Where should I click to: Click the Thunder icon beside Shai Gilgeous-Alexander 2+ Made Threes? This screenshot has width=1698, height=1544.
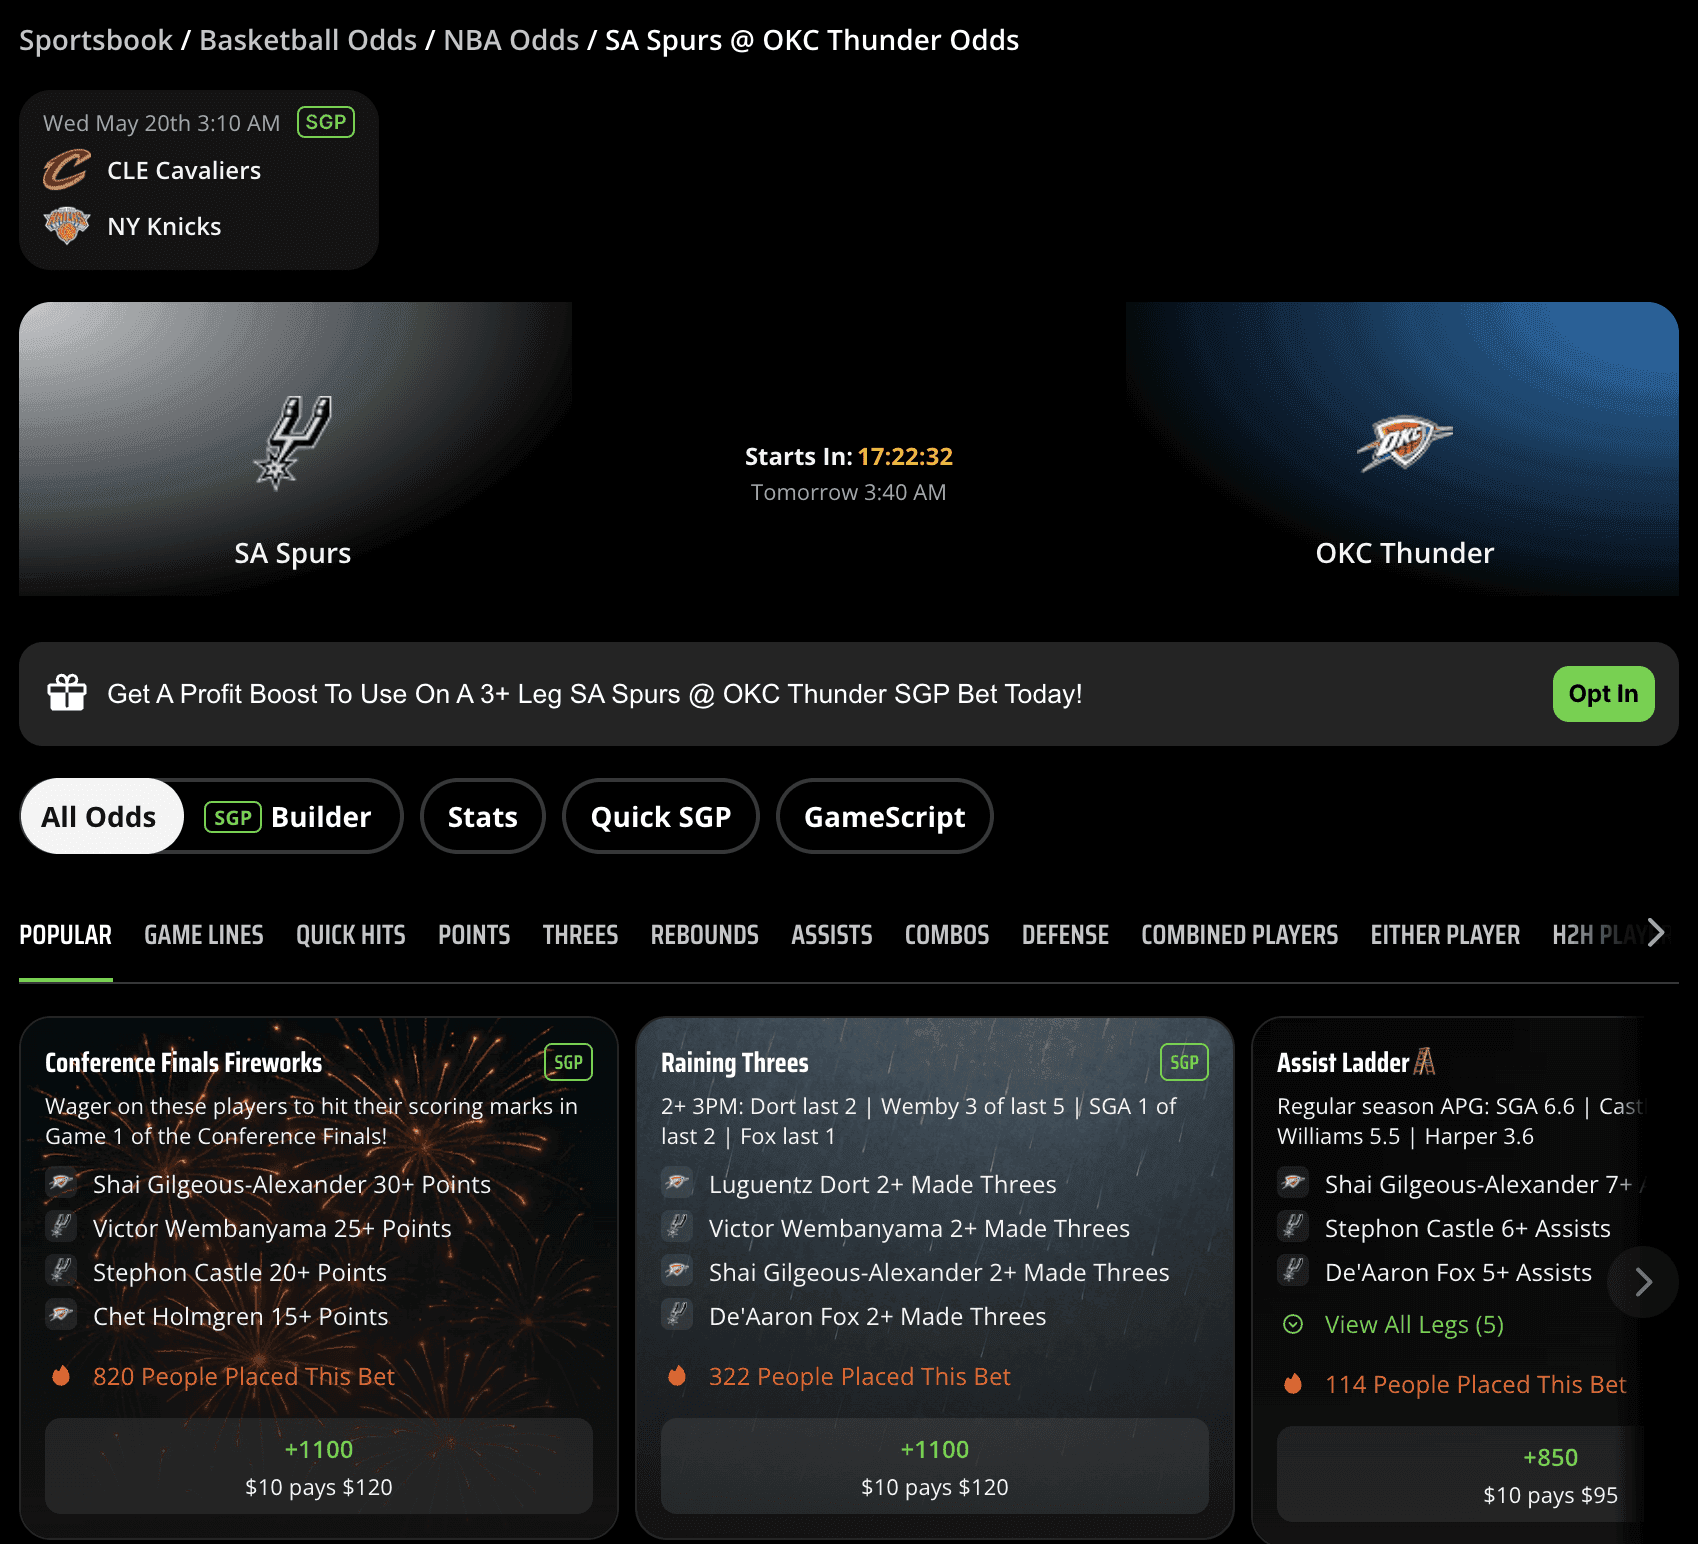[677, 1272]
